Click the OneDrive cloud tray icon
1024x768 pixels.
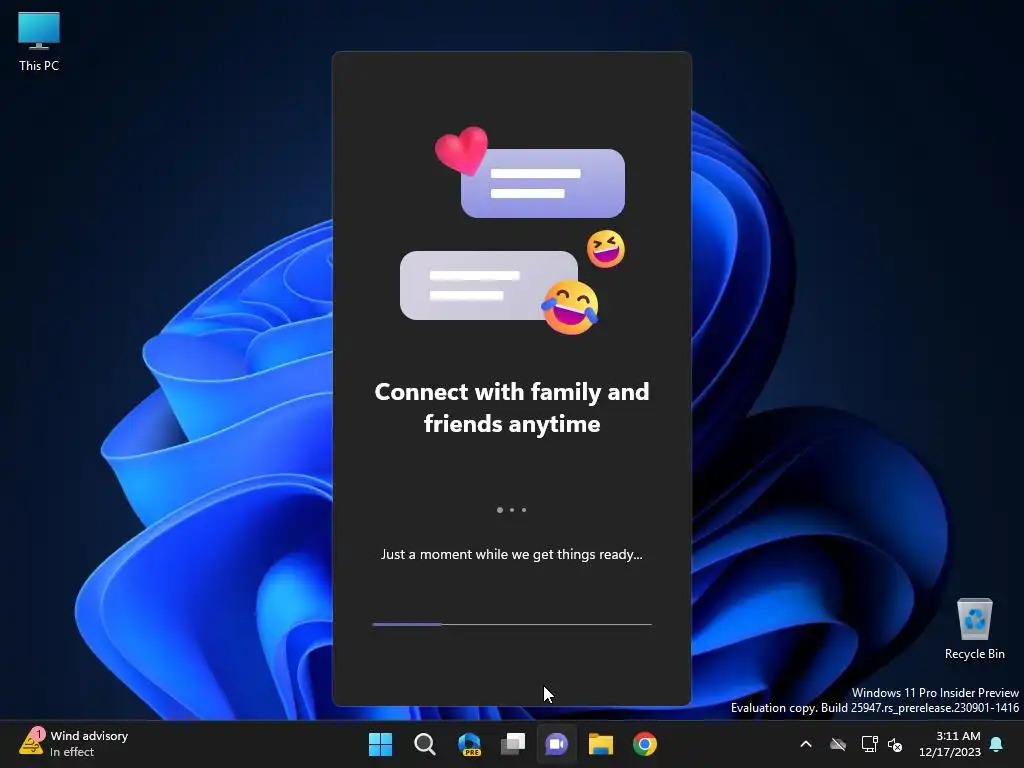(x=838, y=744)
